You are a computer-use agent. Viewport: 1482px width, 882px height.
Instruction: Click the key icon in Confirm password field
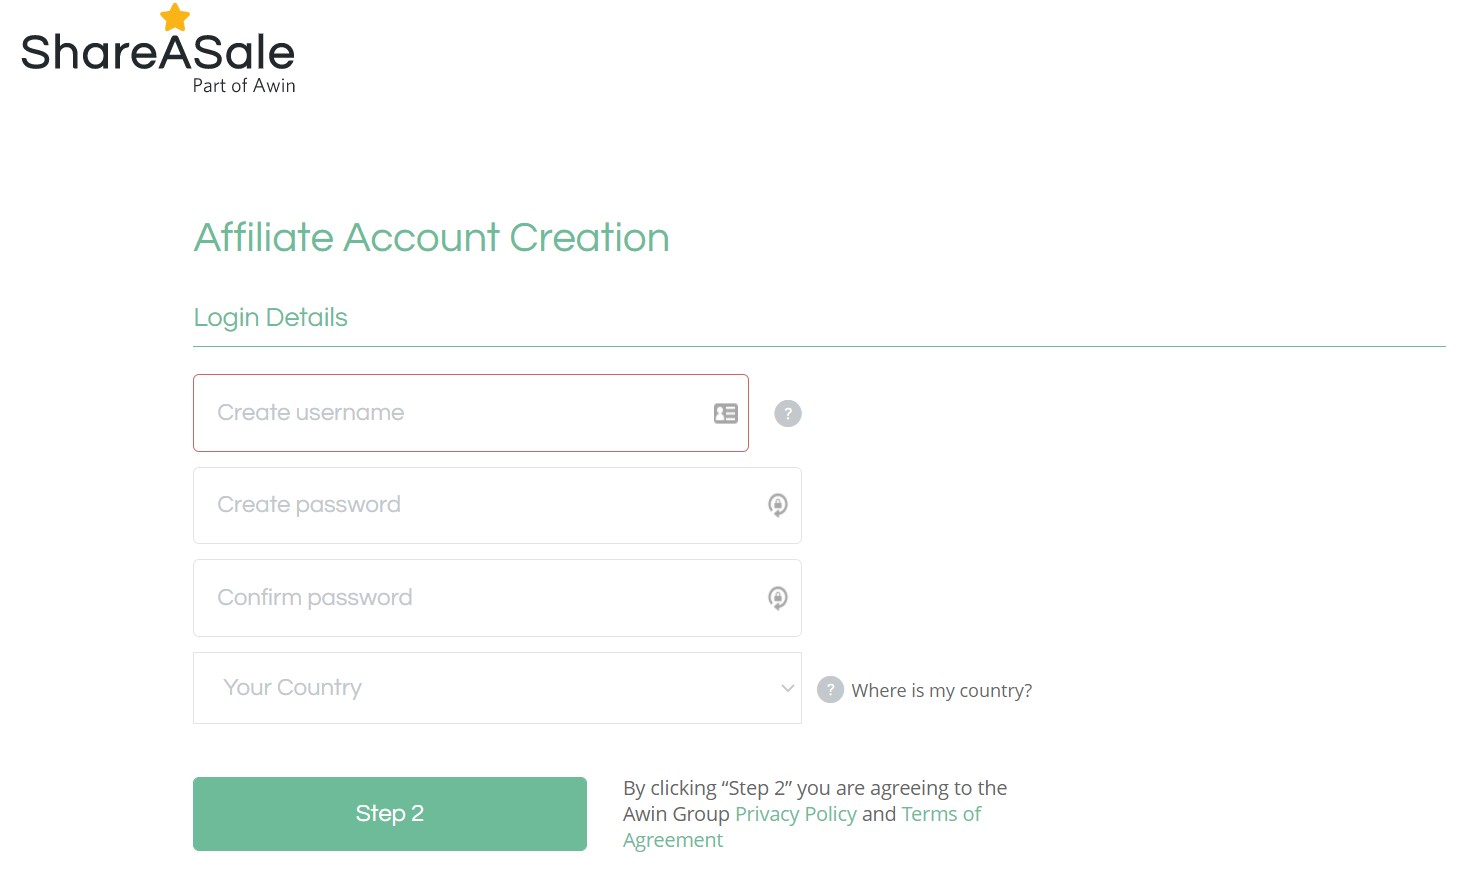click(x=777, y=598)
